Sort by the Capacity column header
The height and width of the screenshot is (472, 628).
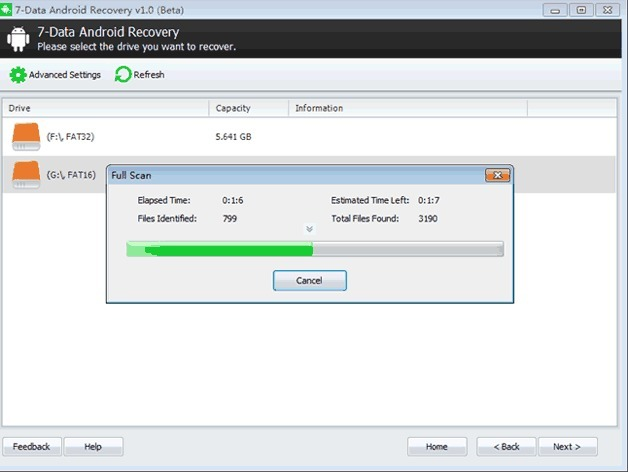click(248, 108)
